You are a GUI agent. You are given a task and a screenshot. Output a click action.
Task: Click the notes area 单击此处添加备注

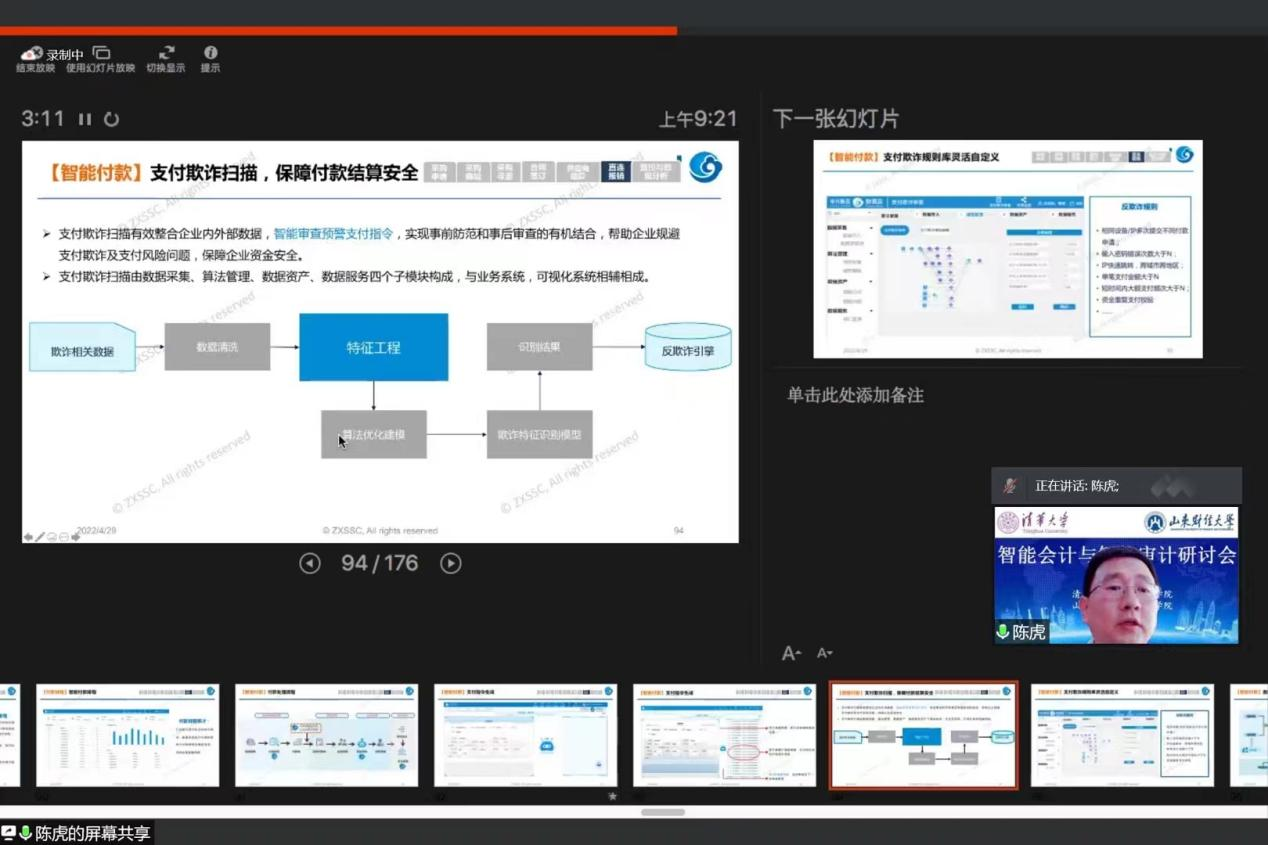tap(855, 395)
